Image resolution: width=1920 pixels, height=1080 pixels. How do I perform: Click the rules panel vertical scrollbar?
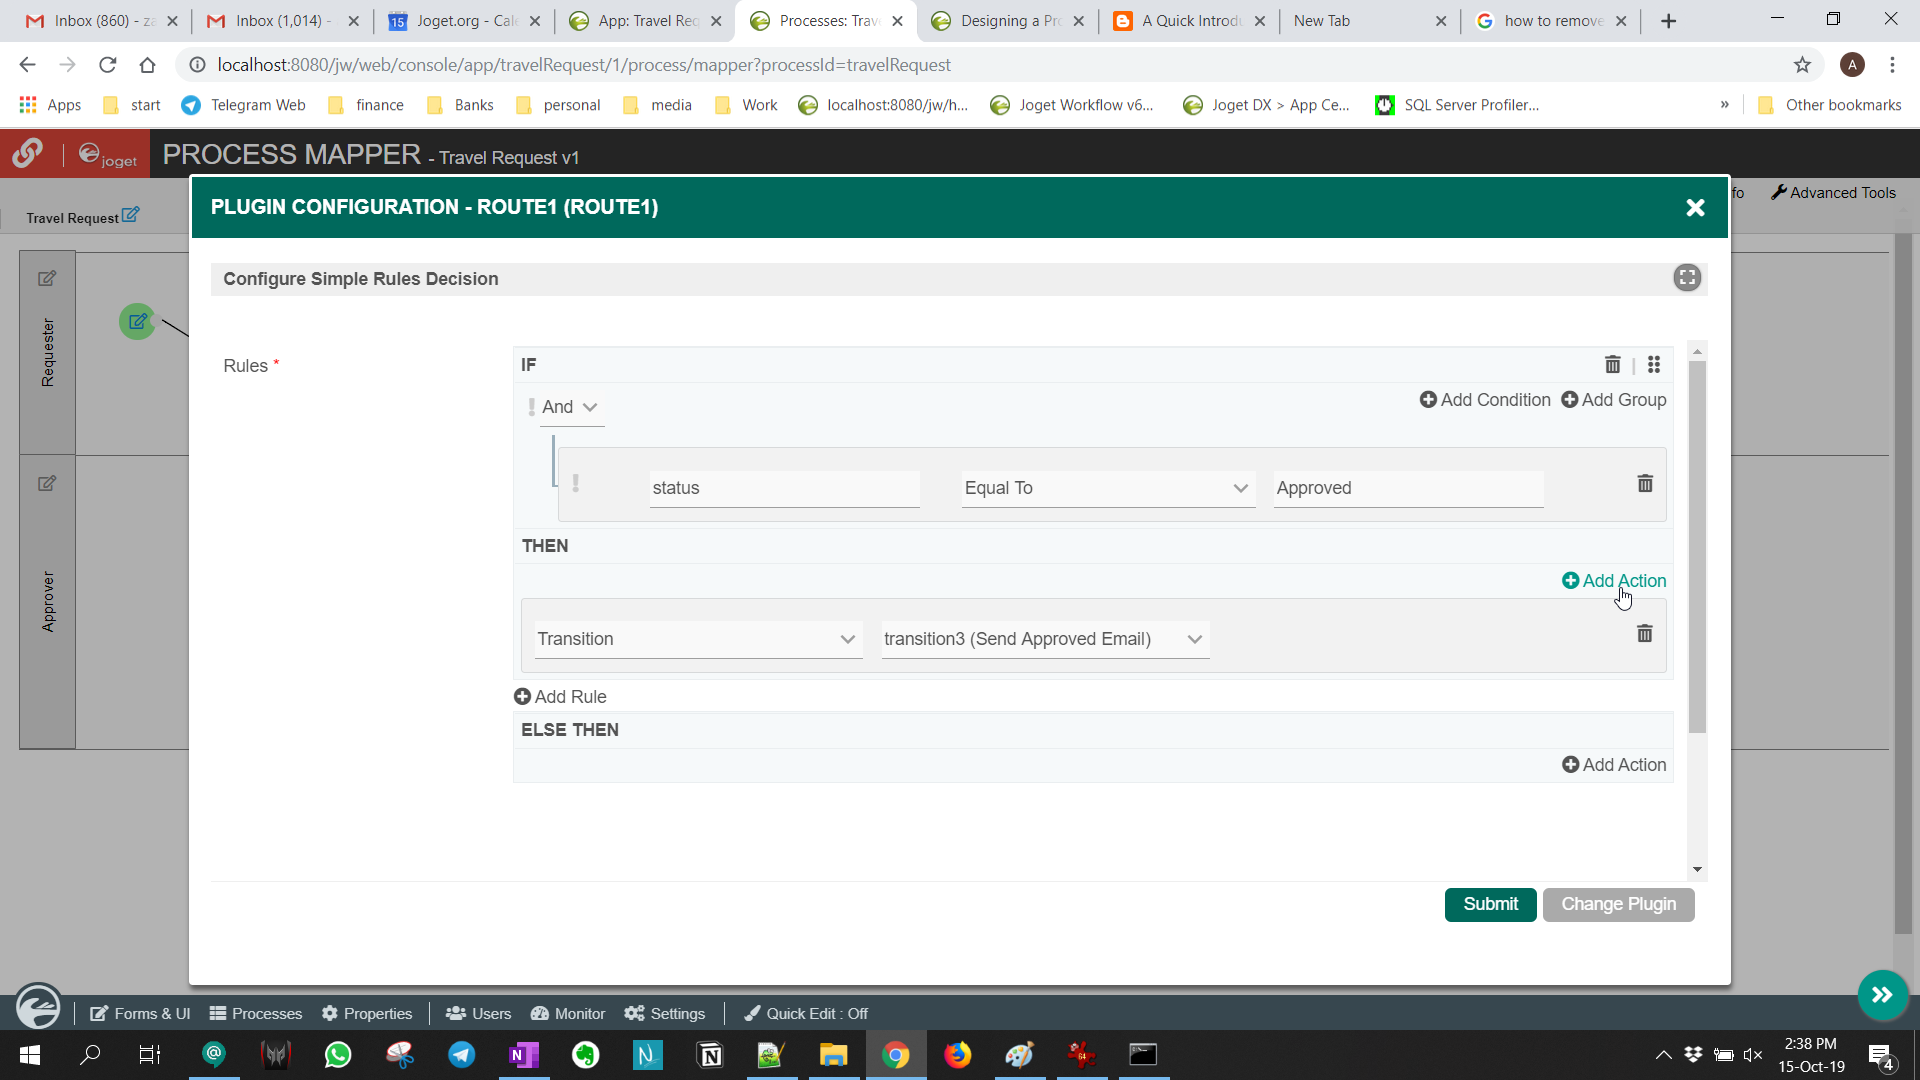1697,545
